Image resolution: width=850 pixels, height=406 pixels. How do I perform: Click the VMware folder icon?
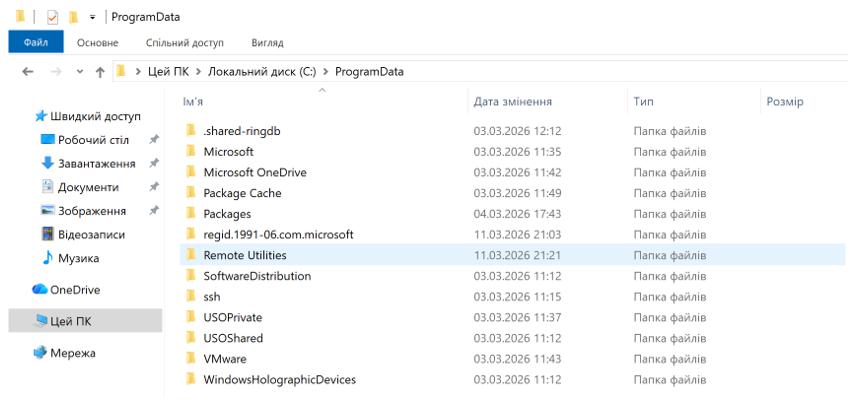tap(190, 359)
